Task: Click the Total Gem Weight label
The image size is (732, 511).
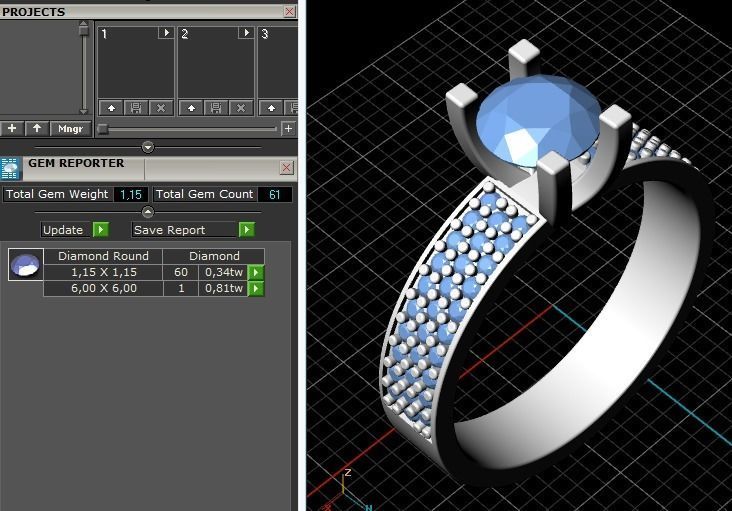Action: pos(57,194)
